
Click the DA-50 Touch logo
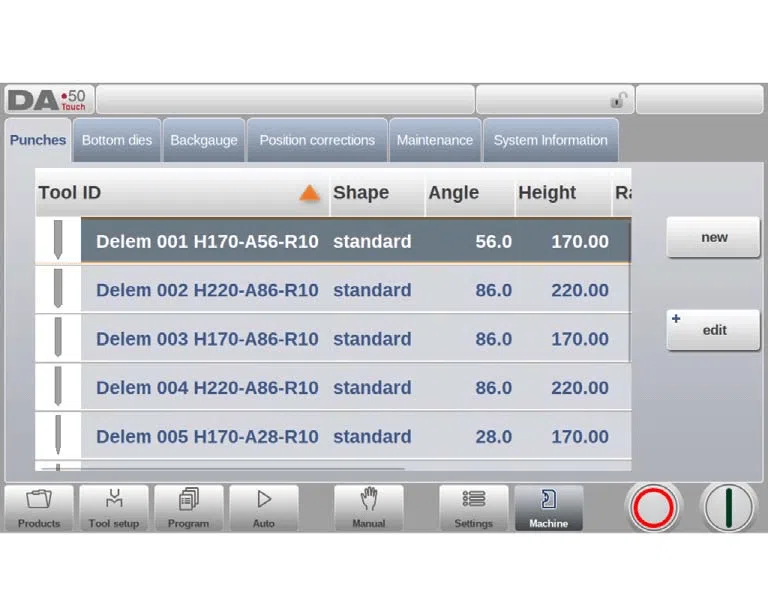[48, 99]
